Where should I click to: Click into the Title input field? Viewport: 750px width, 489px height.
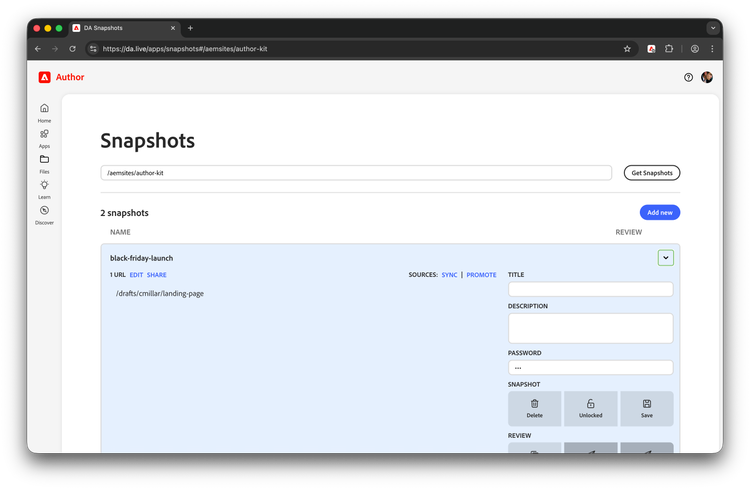click(590, 289)
